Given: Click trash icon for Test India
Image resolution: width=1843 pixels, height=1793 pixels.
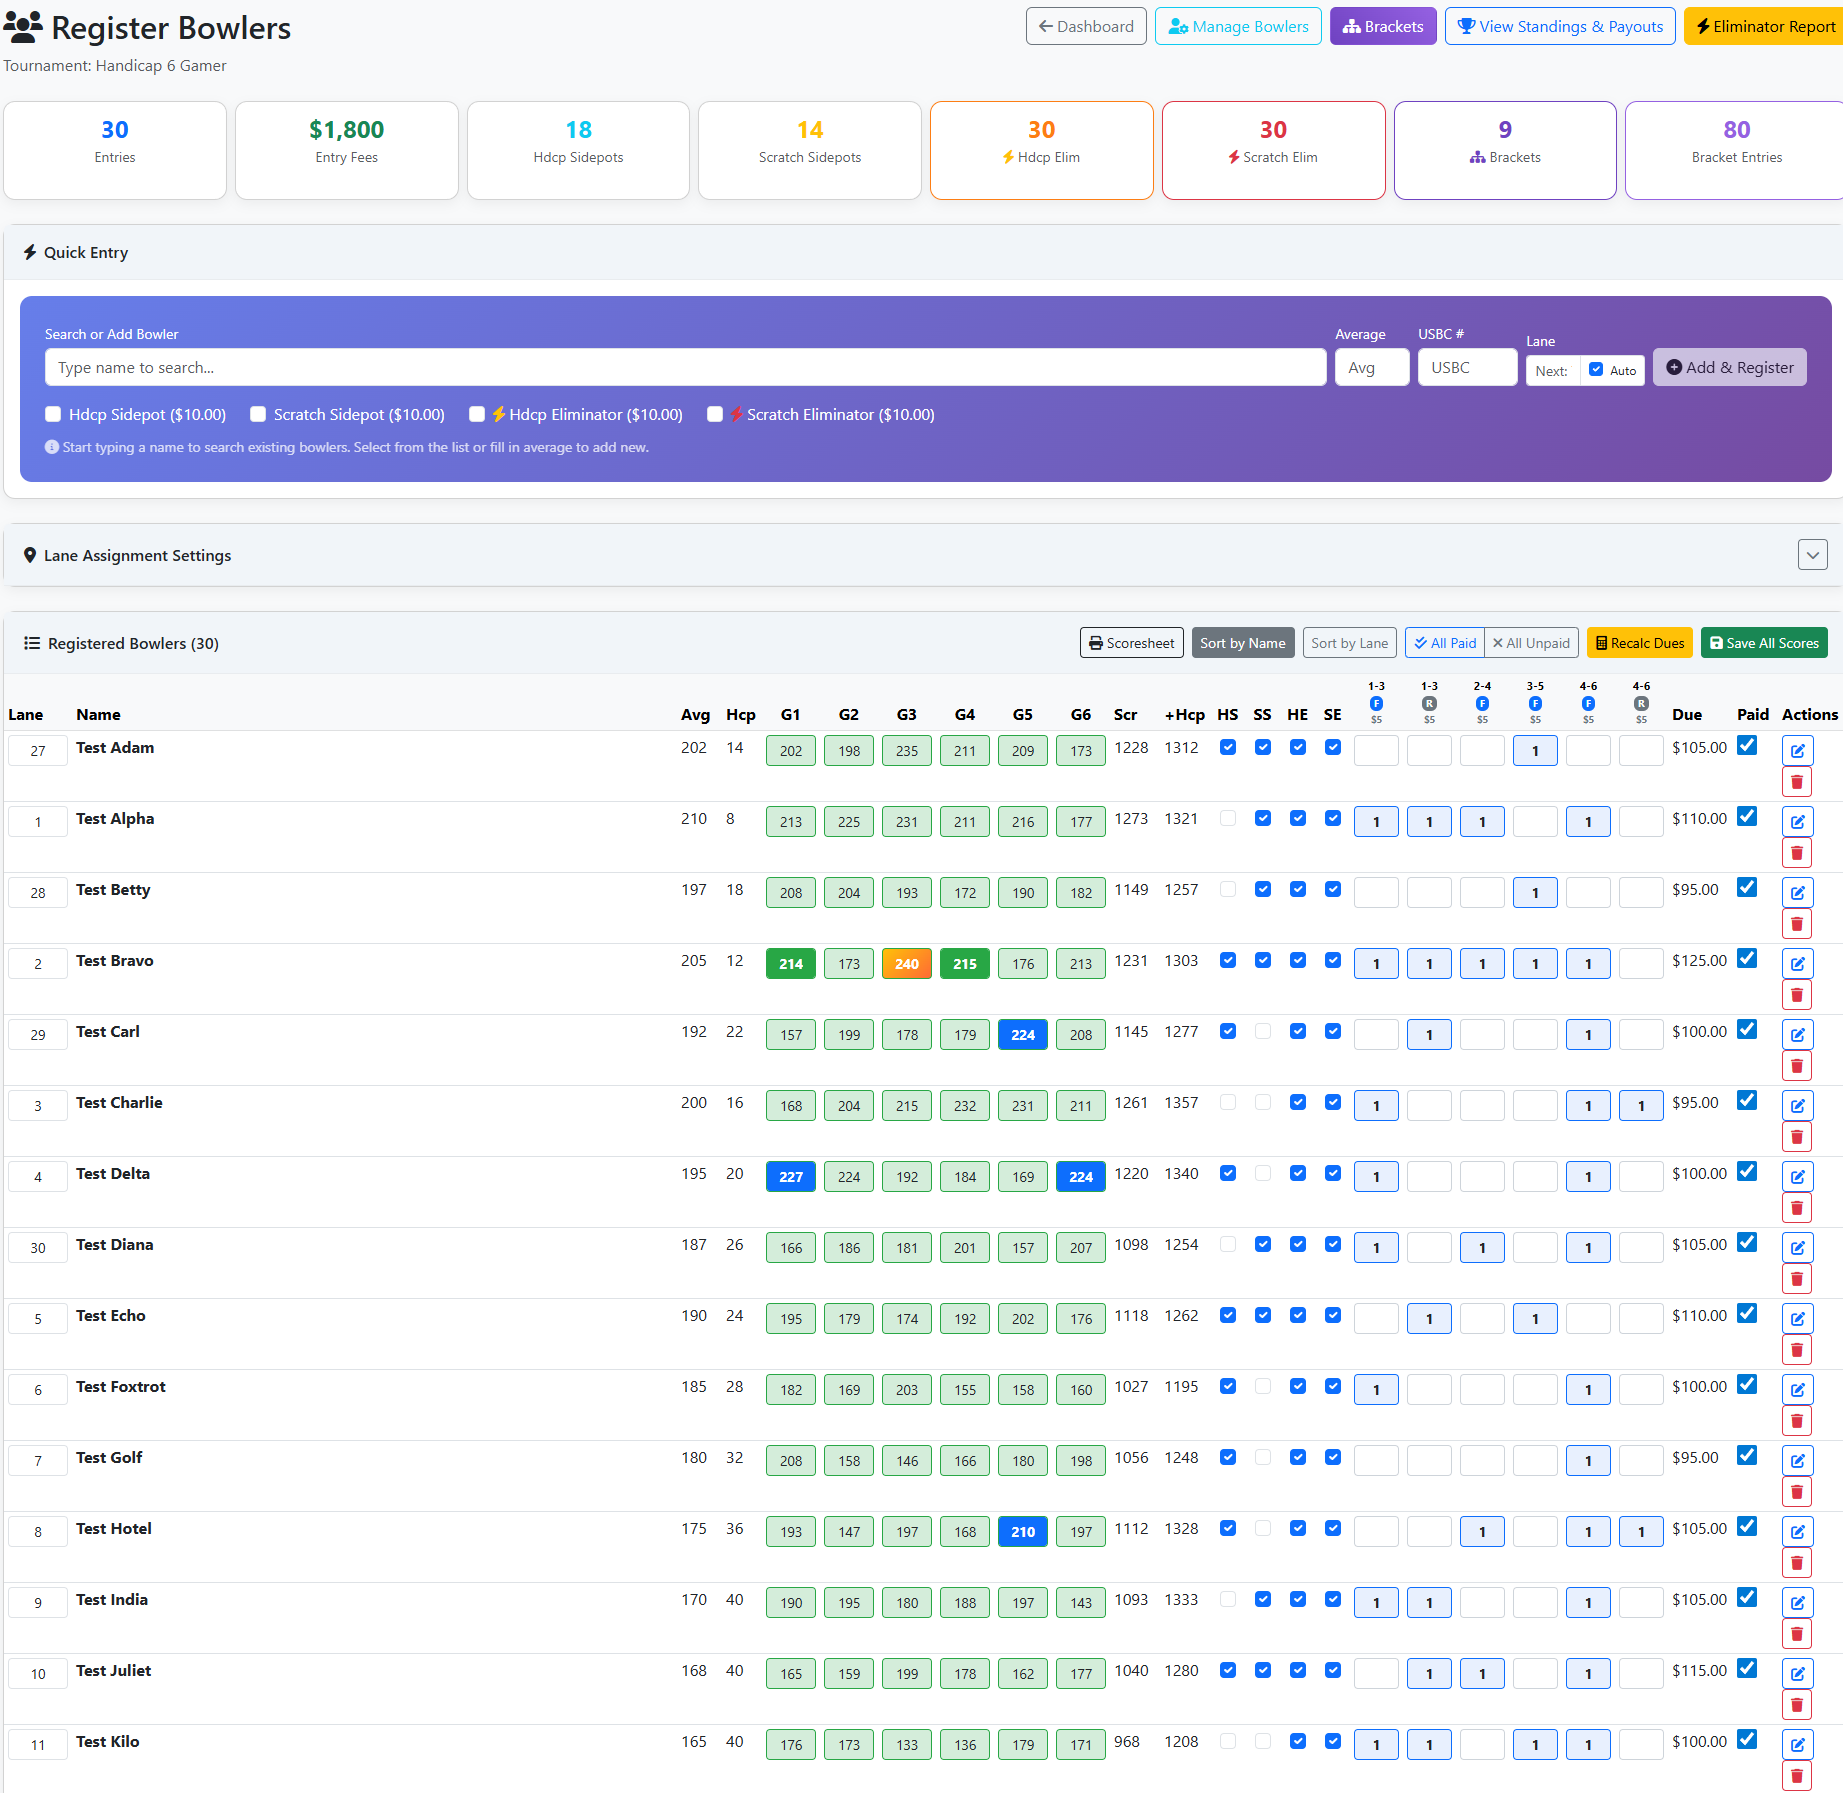Looking at the screenshot, I should [1797, 1634].
